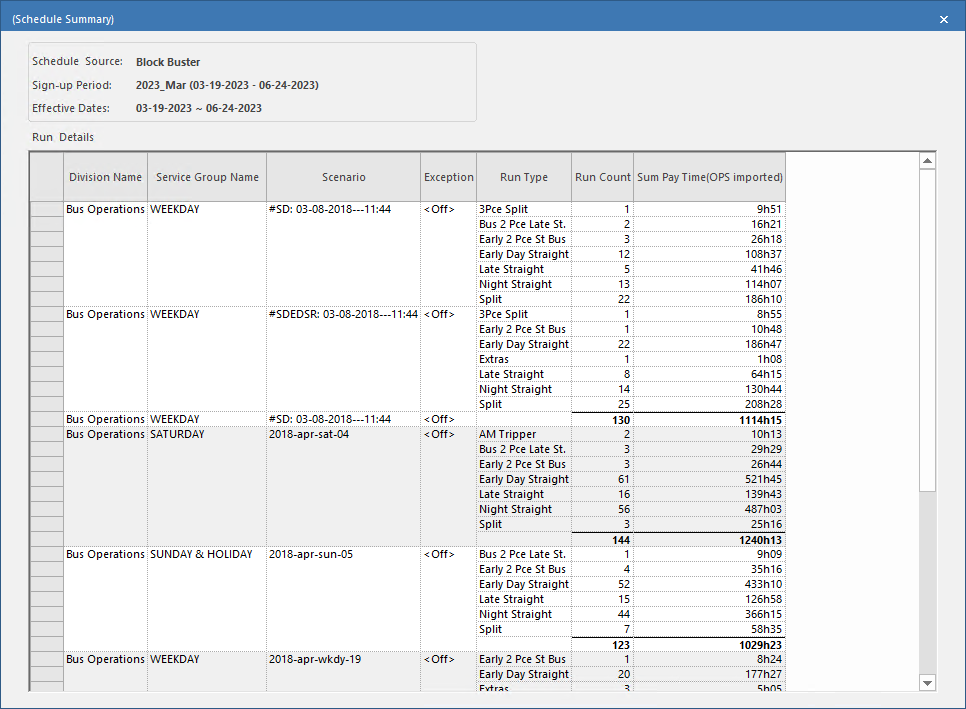966x709 pixels.
Task: Click the scrollbar down arrow
Action: click(x=926, y=683)
